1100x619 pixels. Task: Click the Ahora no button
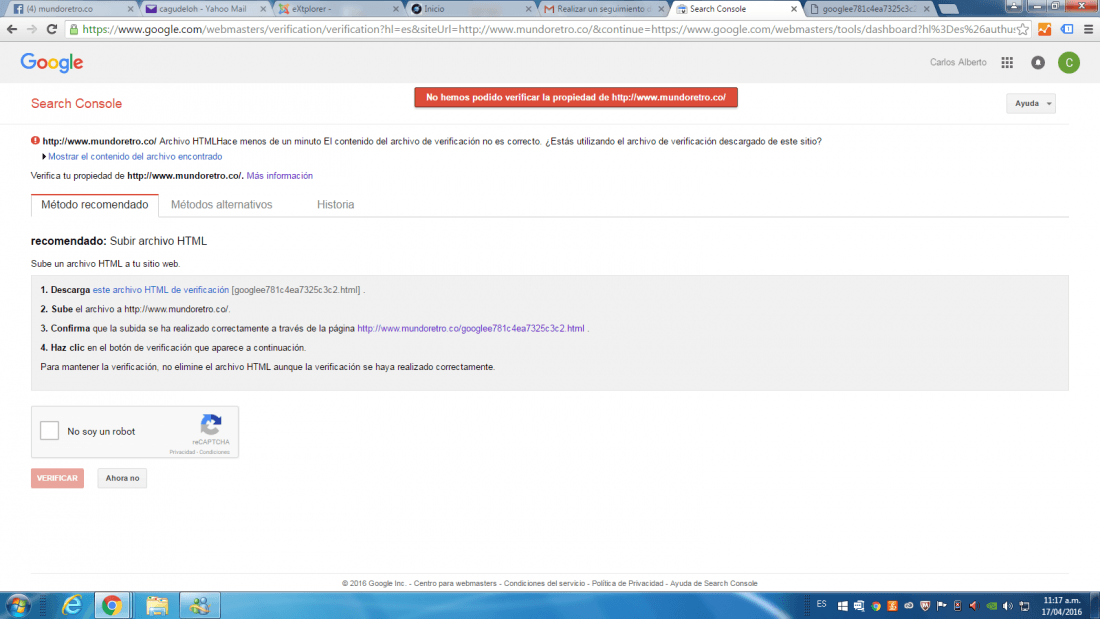click(122, 478)
